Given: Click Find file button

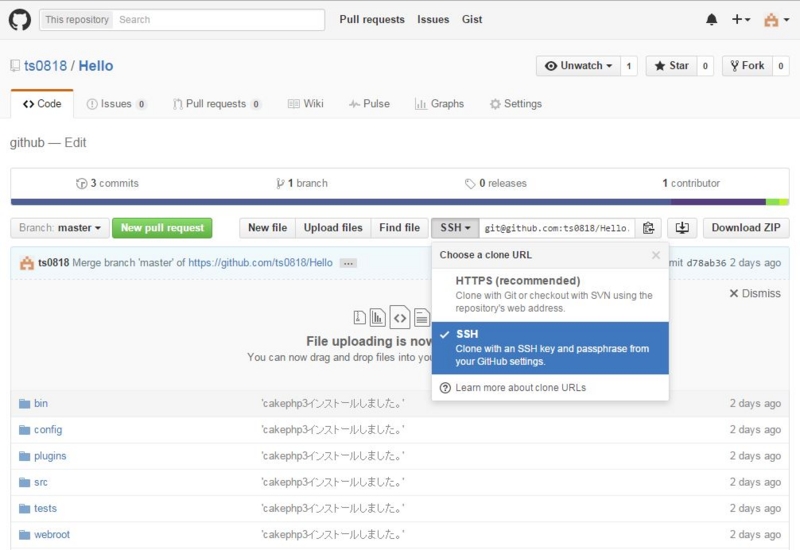Looking at the screenshot, I should 399,228.
